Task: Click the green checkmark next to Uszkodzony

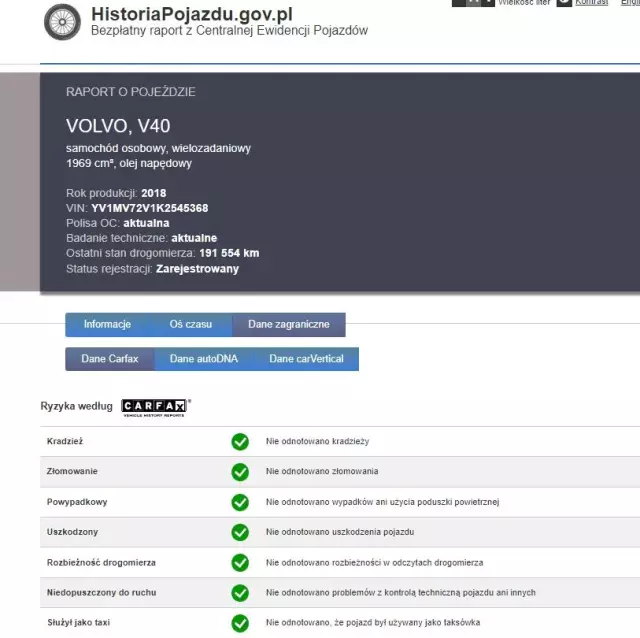Action: 240,532
